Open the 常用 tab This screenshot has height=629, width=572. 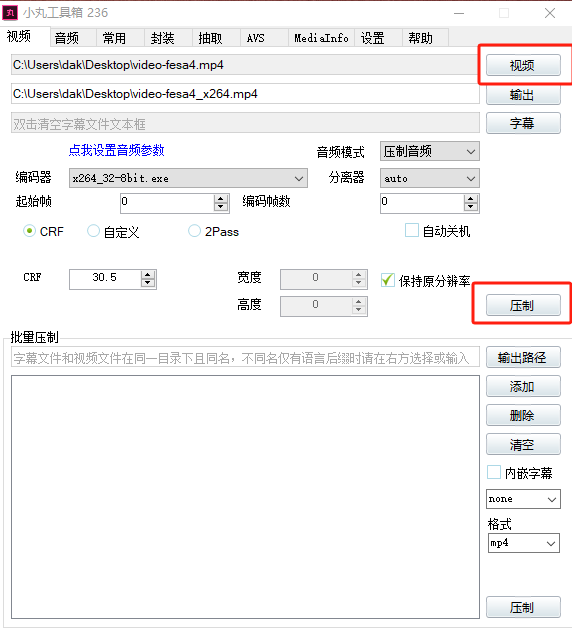pyautogui.click(x=120, y=38)
